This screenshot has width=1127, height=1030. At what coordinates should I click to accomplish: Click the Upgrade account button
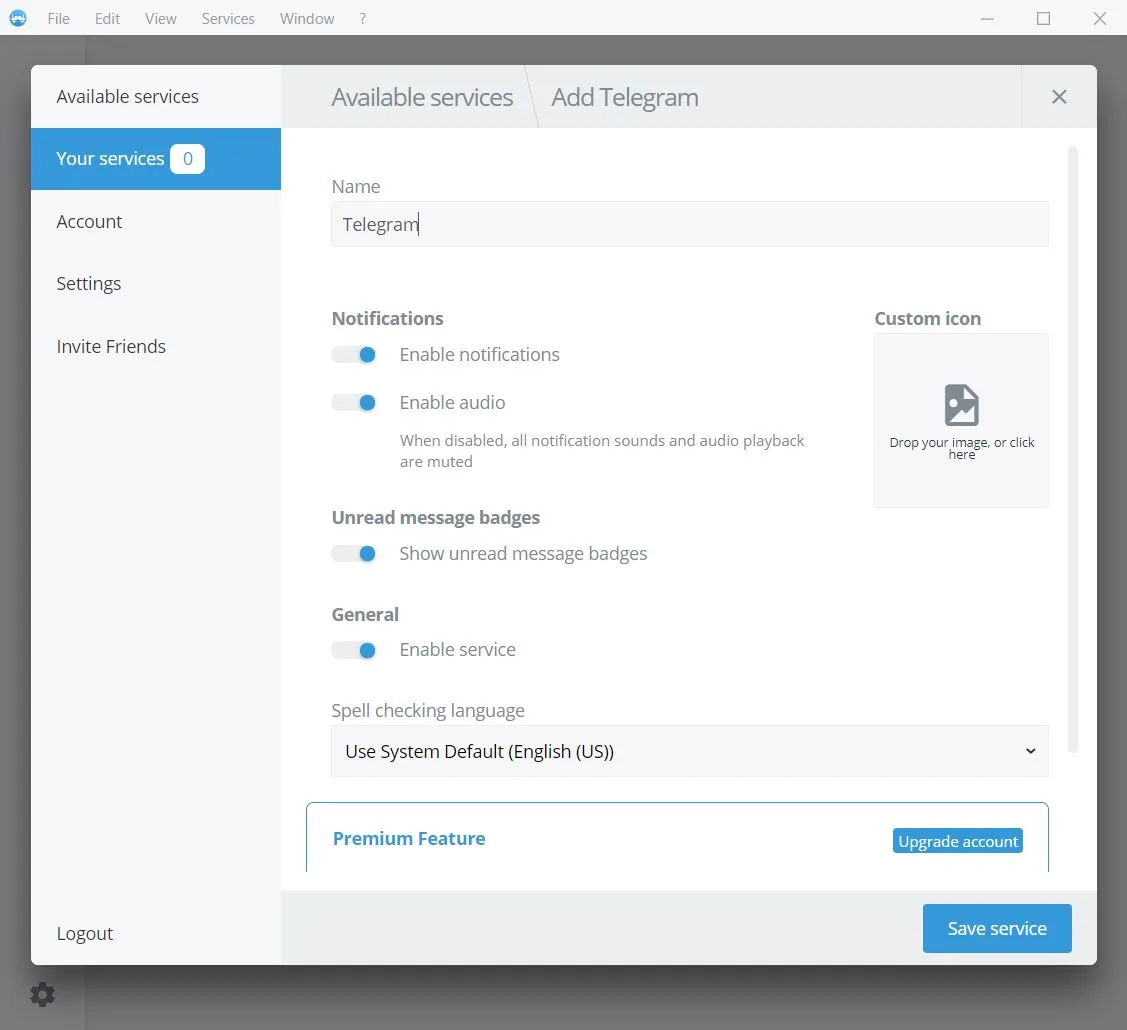pyautogui.click(x=957, y=841)
